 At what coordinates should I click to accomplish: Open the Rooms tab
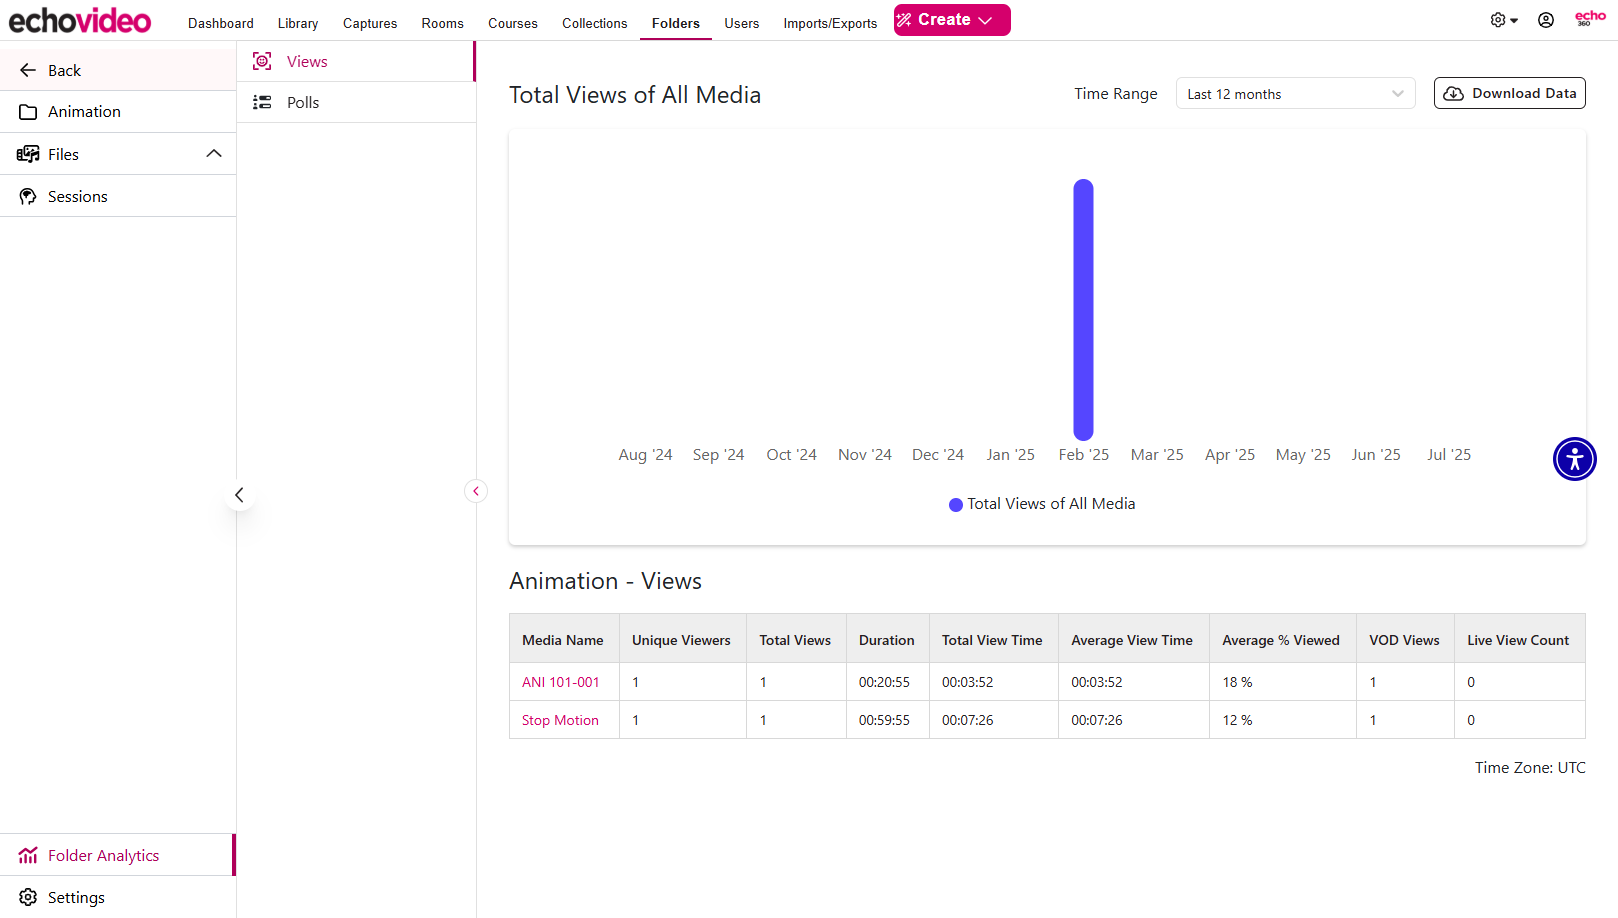[442, 23]
